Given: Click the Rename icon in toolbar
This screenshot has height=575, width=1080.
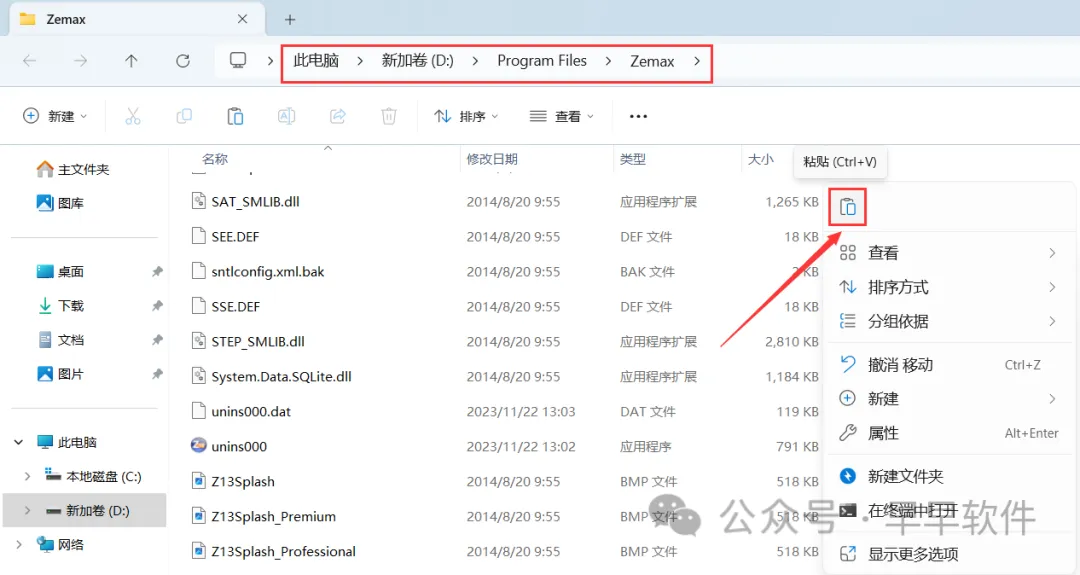Looking at the screenshot, I should (287, 116).
